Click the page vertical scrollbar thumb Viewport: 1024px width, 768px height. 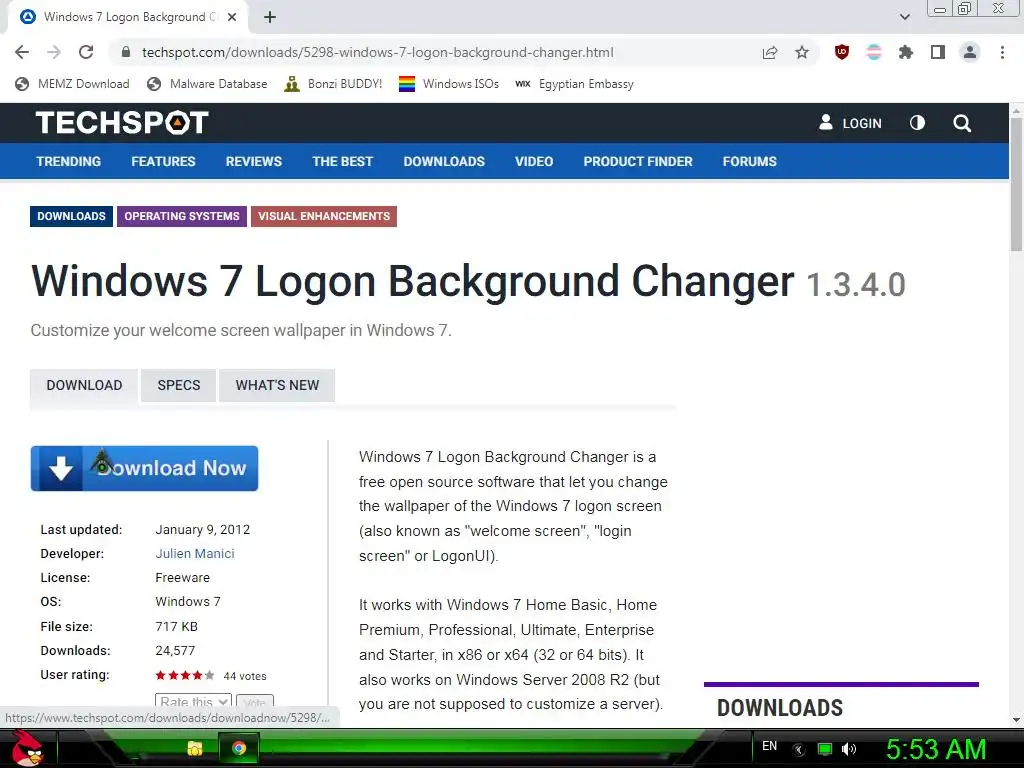click(x=1016, y=185)
